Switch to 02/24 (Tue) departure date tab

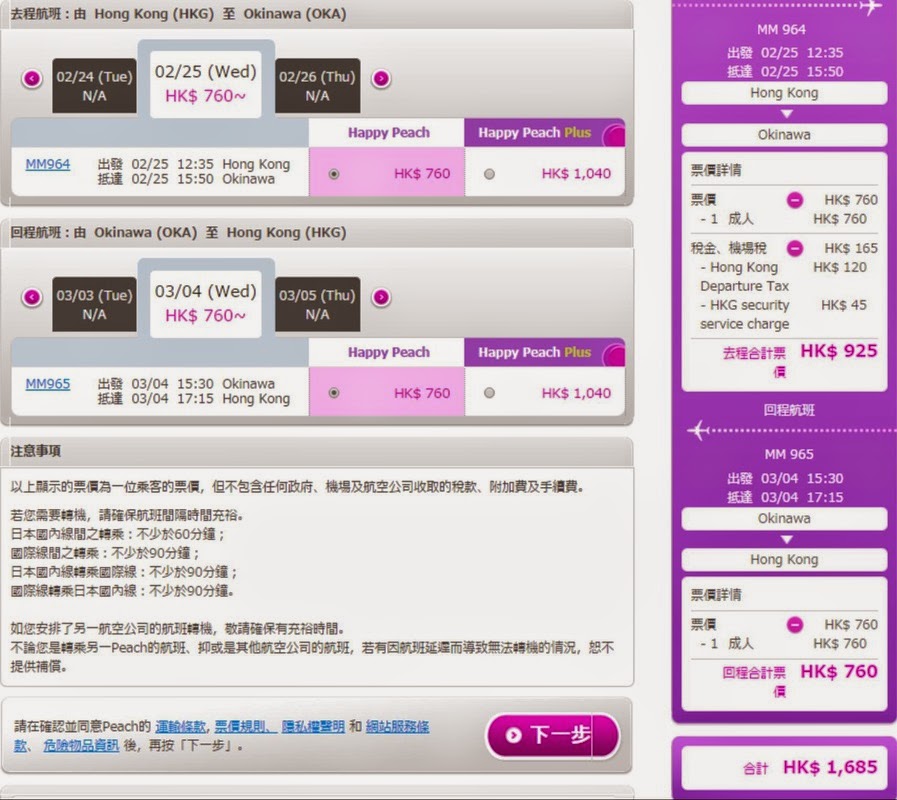[94, 86]
